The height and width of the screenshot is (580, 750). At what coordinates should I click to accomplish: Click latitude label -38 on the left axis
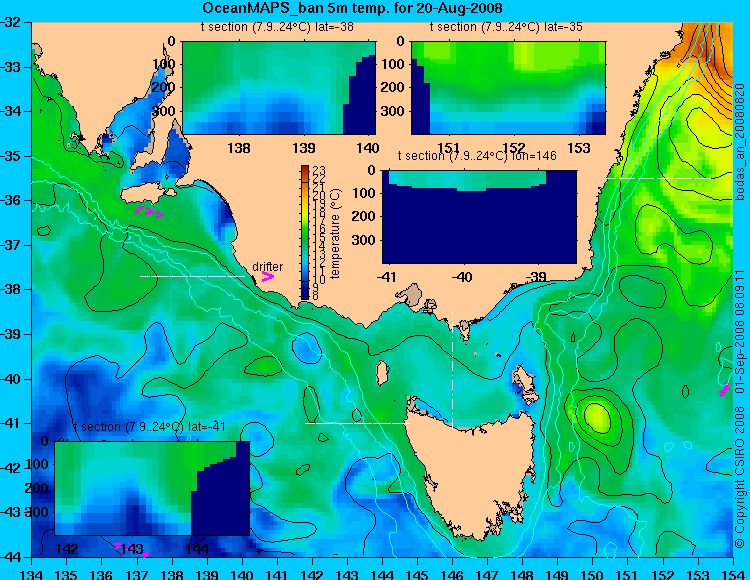11,290
